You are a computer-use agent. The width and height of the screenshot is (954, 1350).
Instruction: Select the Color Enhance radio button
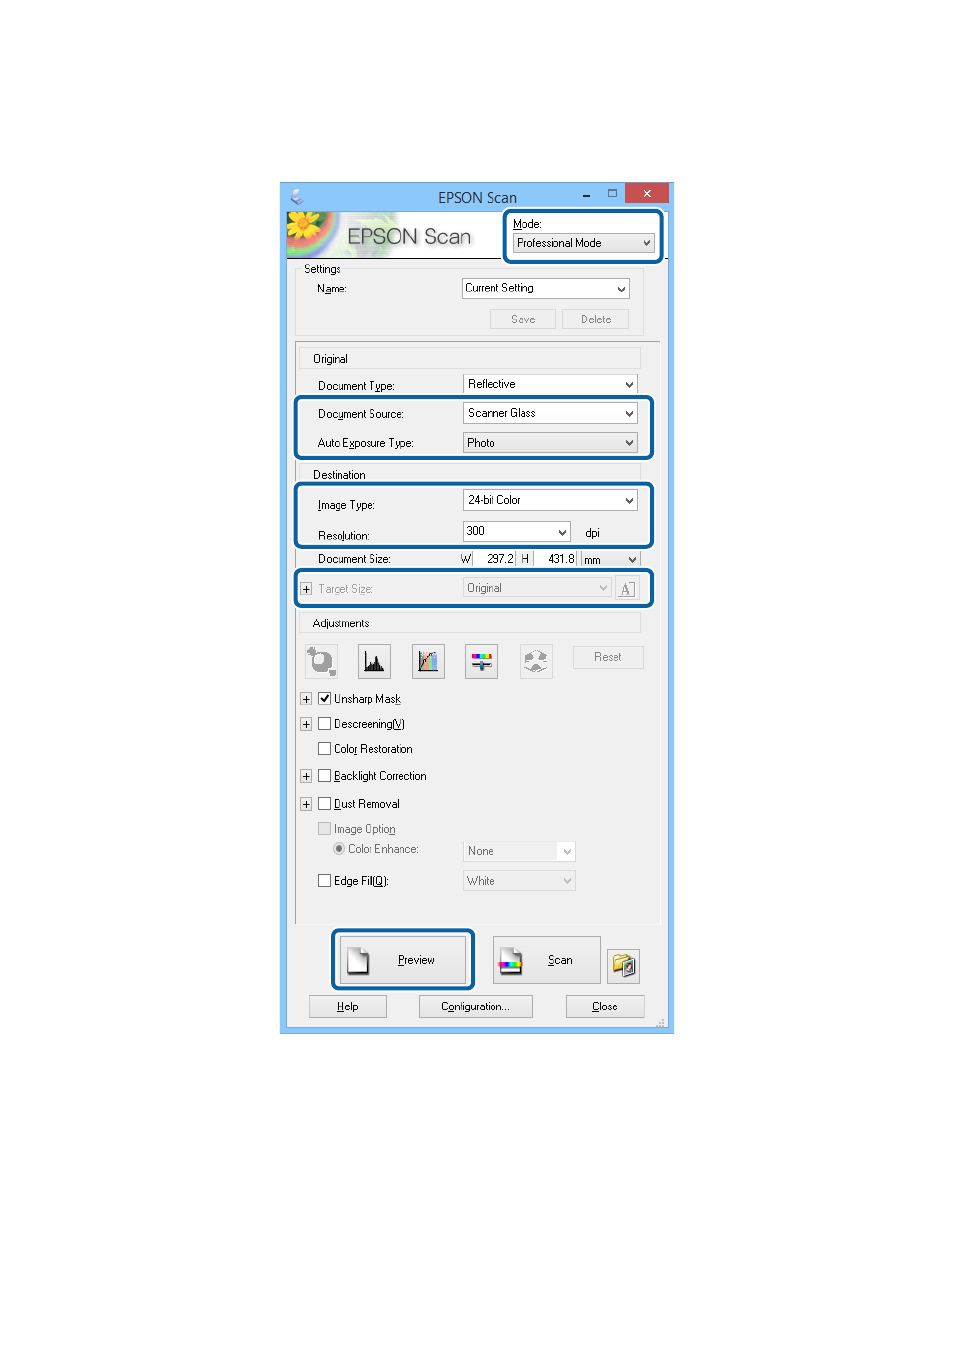point(339,848)
